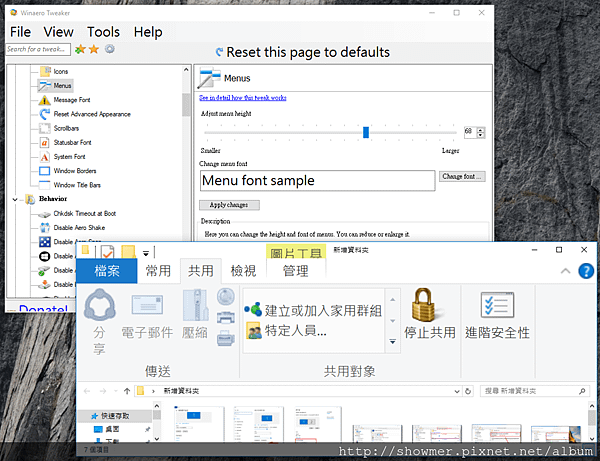Collapse the Behavior tree category
The image size is (600, 461).
coord(15,199)
